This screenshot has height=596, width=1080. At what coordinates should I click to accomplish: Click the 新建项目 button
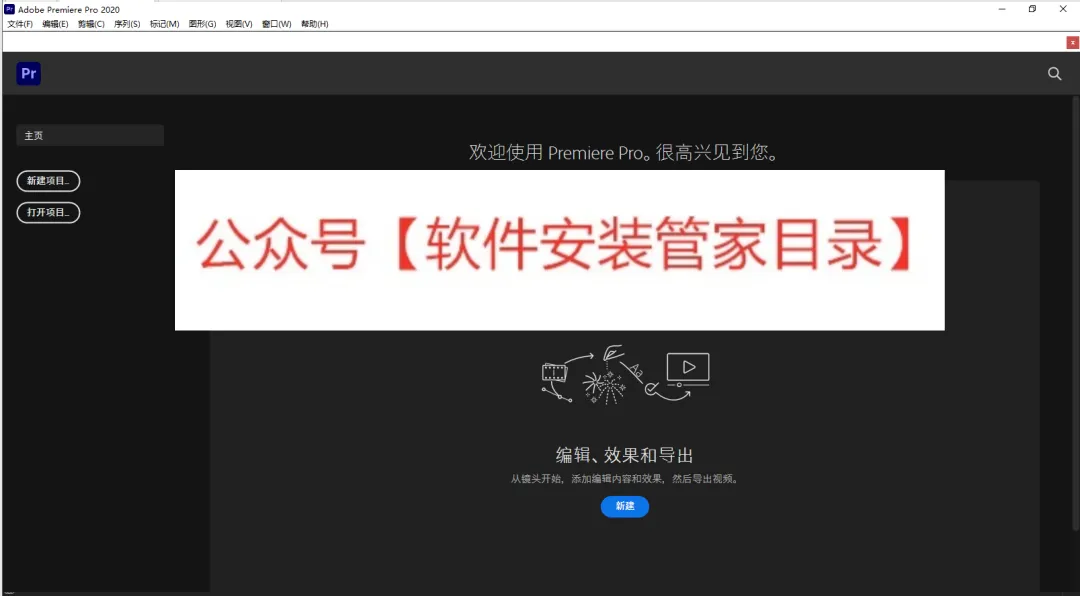(x=48, y=181)
